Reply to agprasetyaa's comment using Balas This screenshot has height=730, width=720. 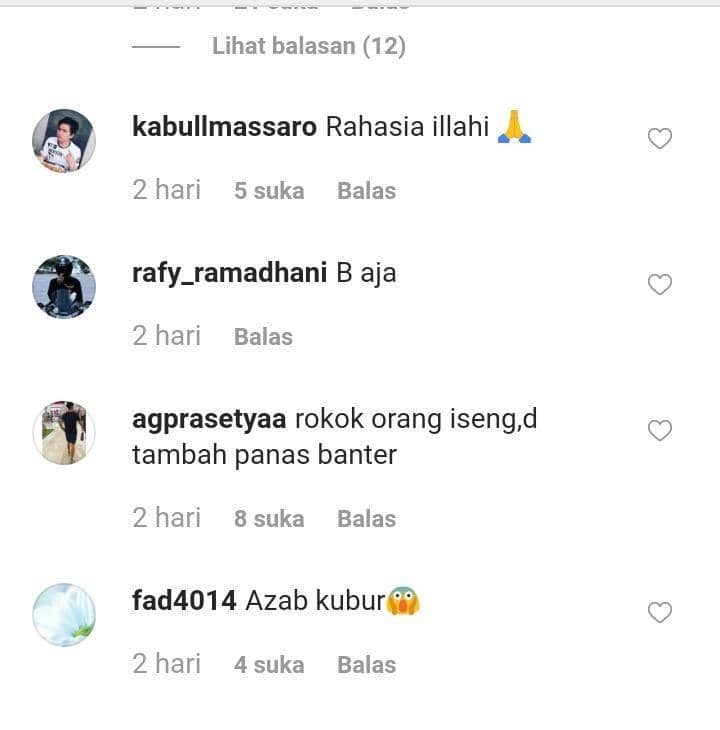click(366, 519)
